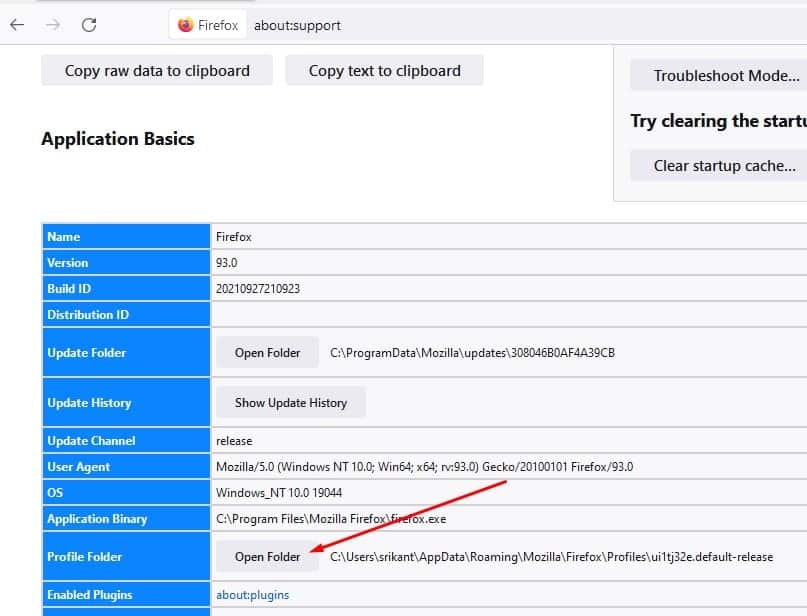This screenshot has height=616, width=807.
Task: Click the back navigation arrow
Action: [x=17, y=25]
